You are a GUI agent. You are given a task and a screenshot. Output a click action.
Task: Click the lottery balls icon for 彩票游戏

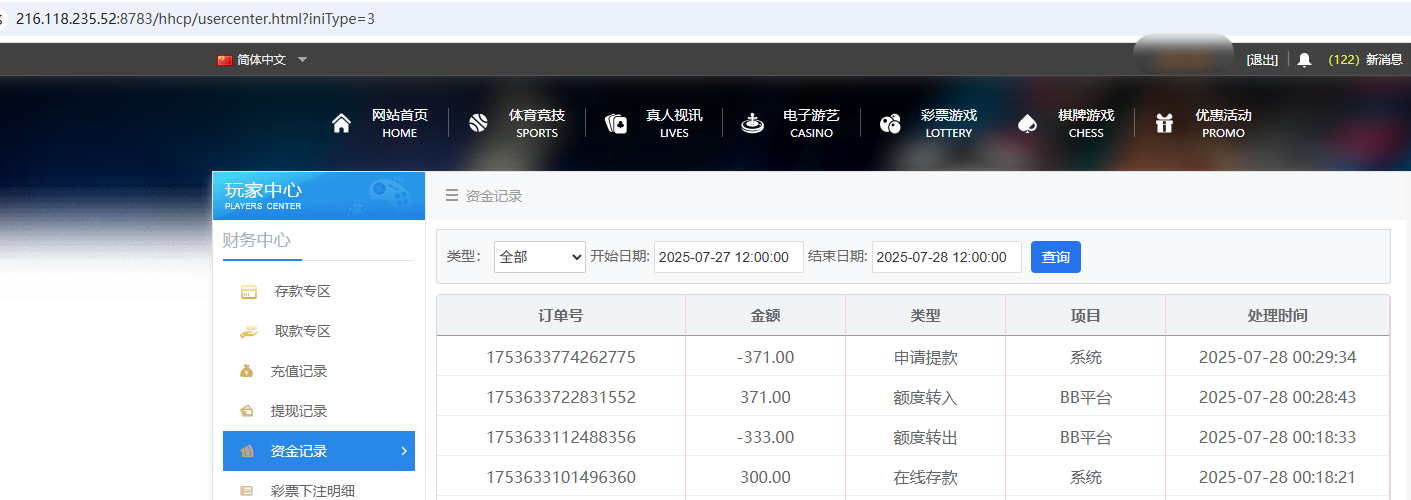[x=890, y=123]
